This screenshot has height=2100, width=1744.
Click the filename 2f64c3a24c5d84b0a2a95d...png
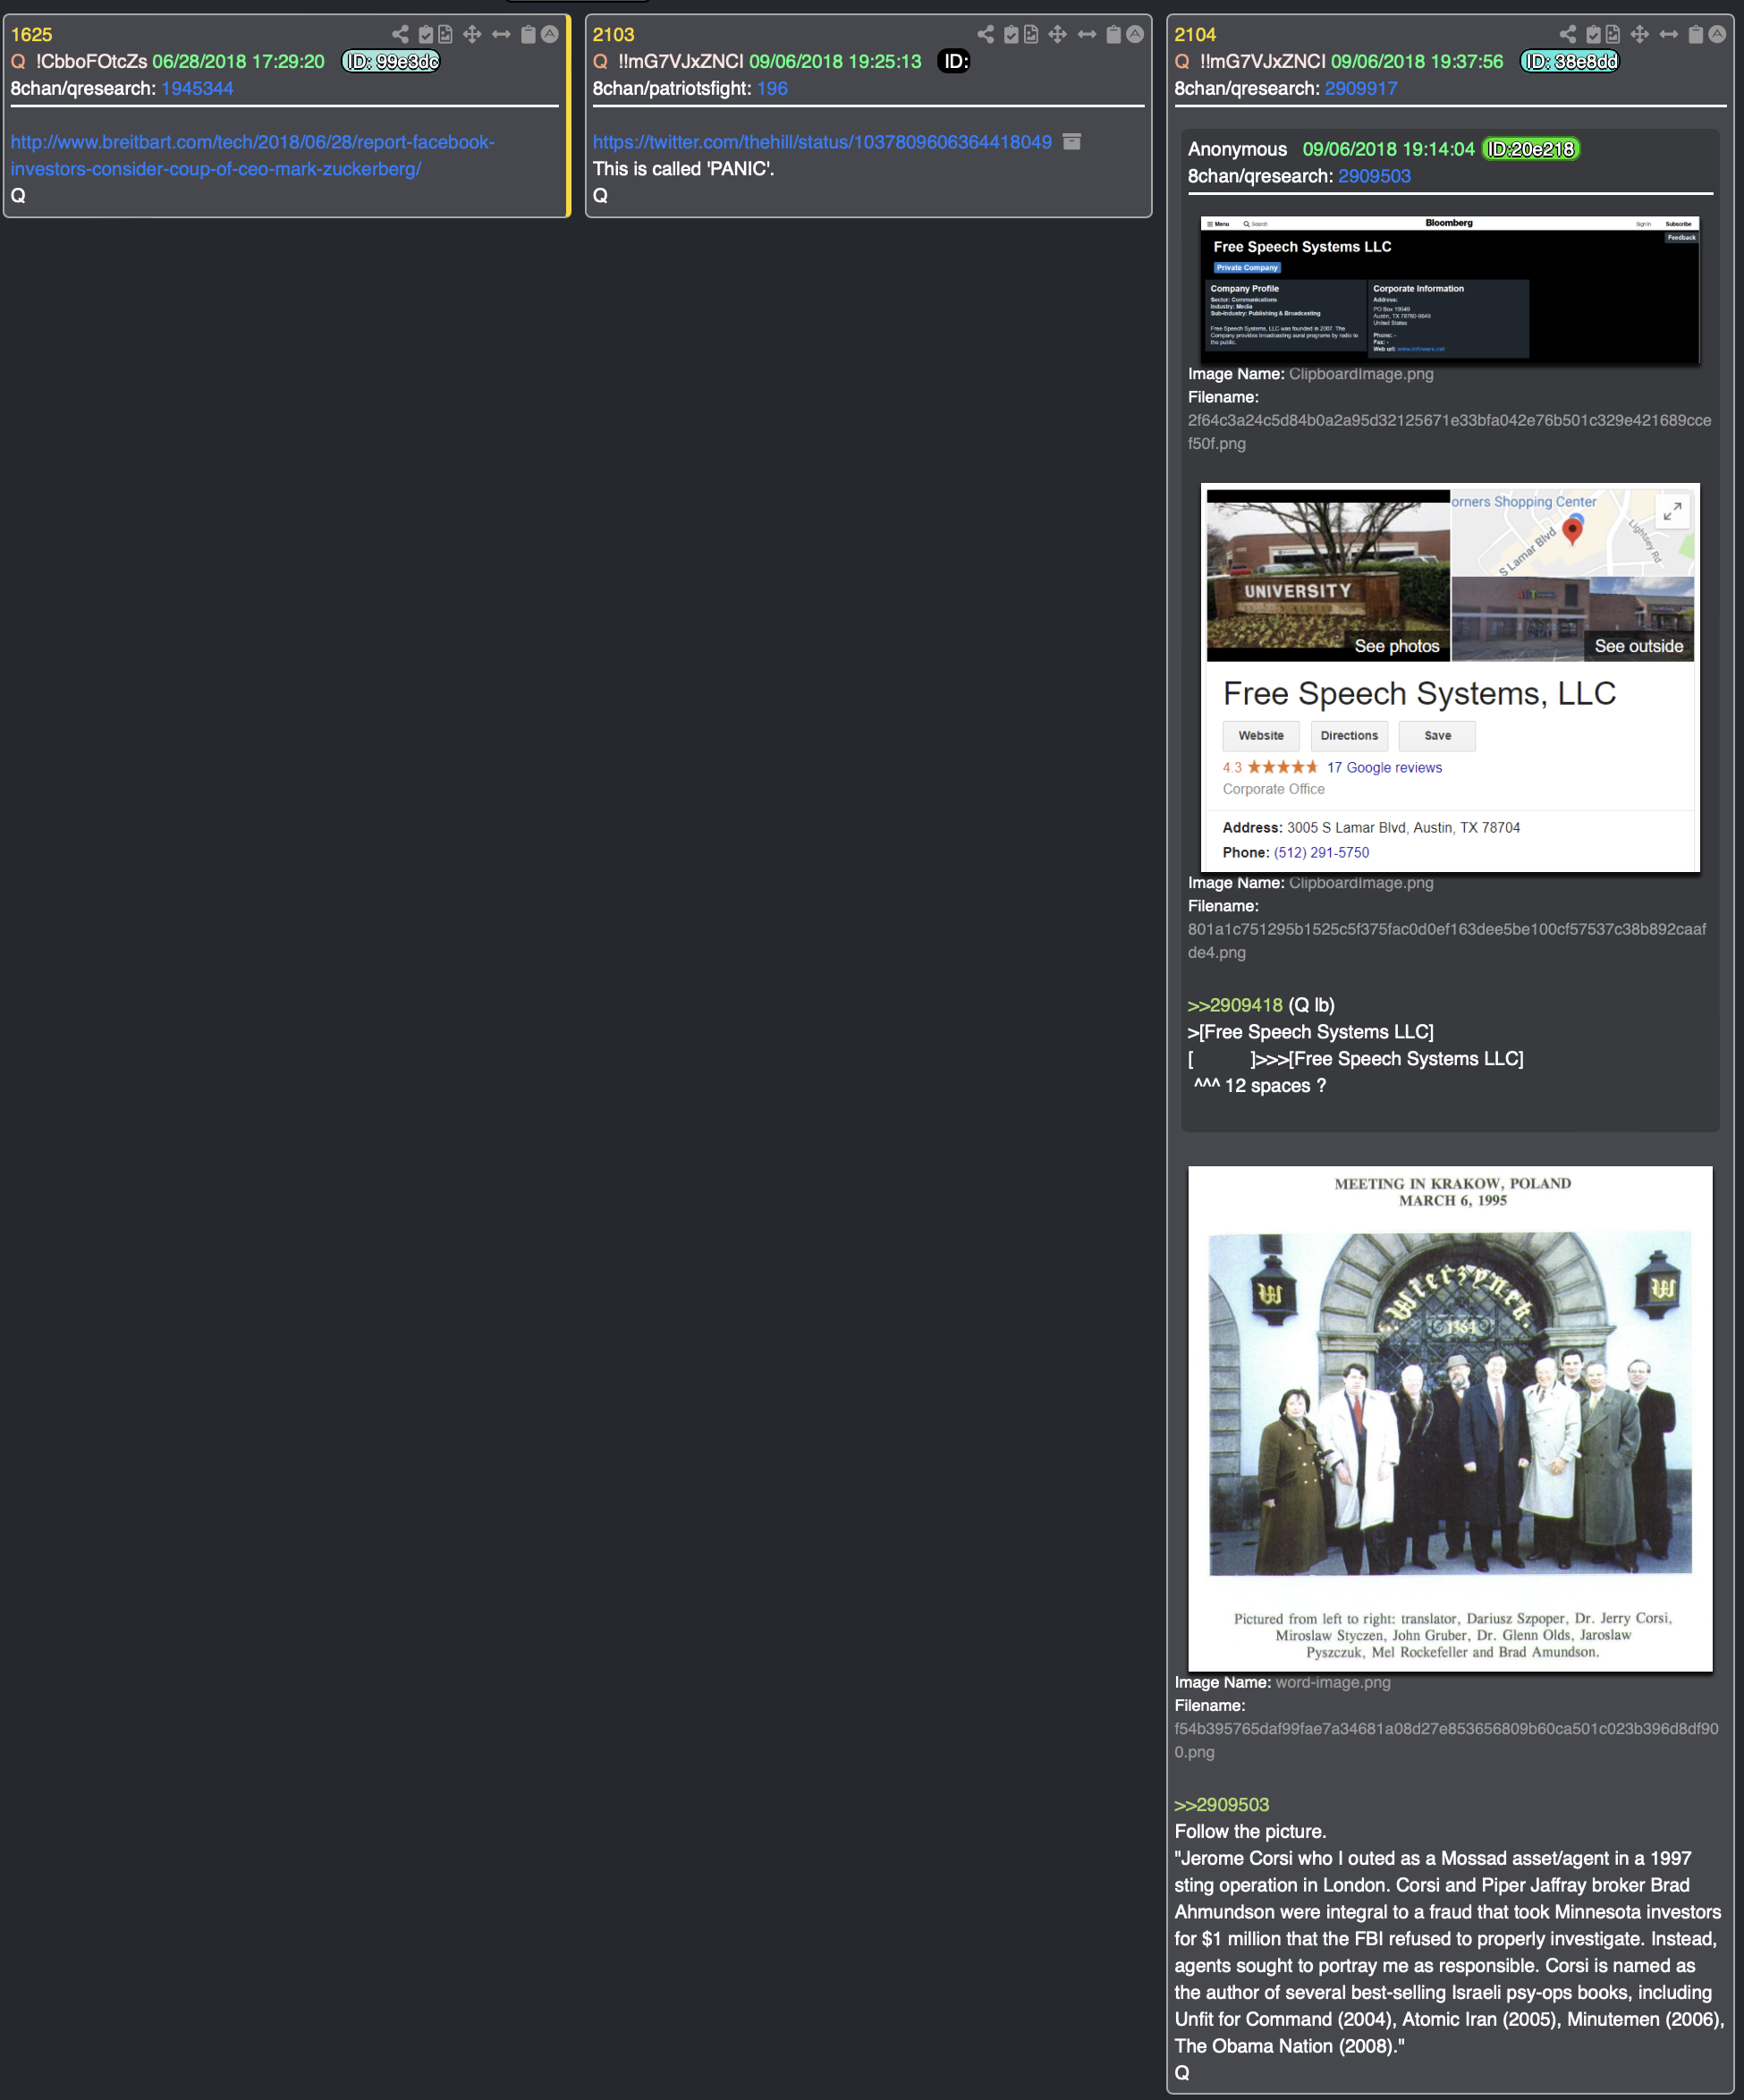pyautogui.click(x=1449, y=432)
